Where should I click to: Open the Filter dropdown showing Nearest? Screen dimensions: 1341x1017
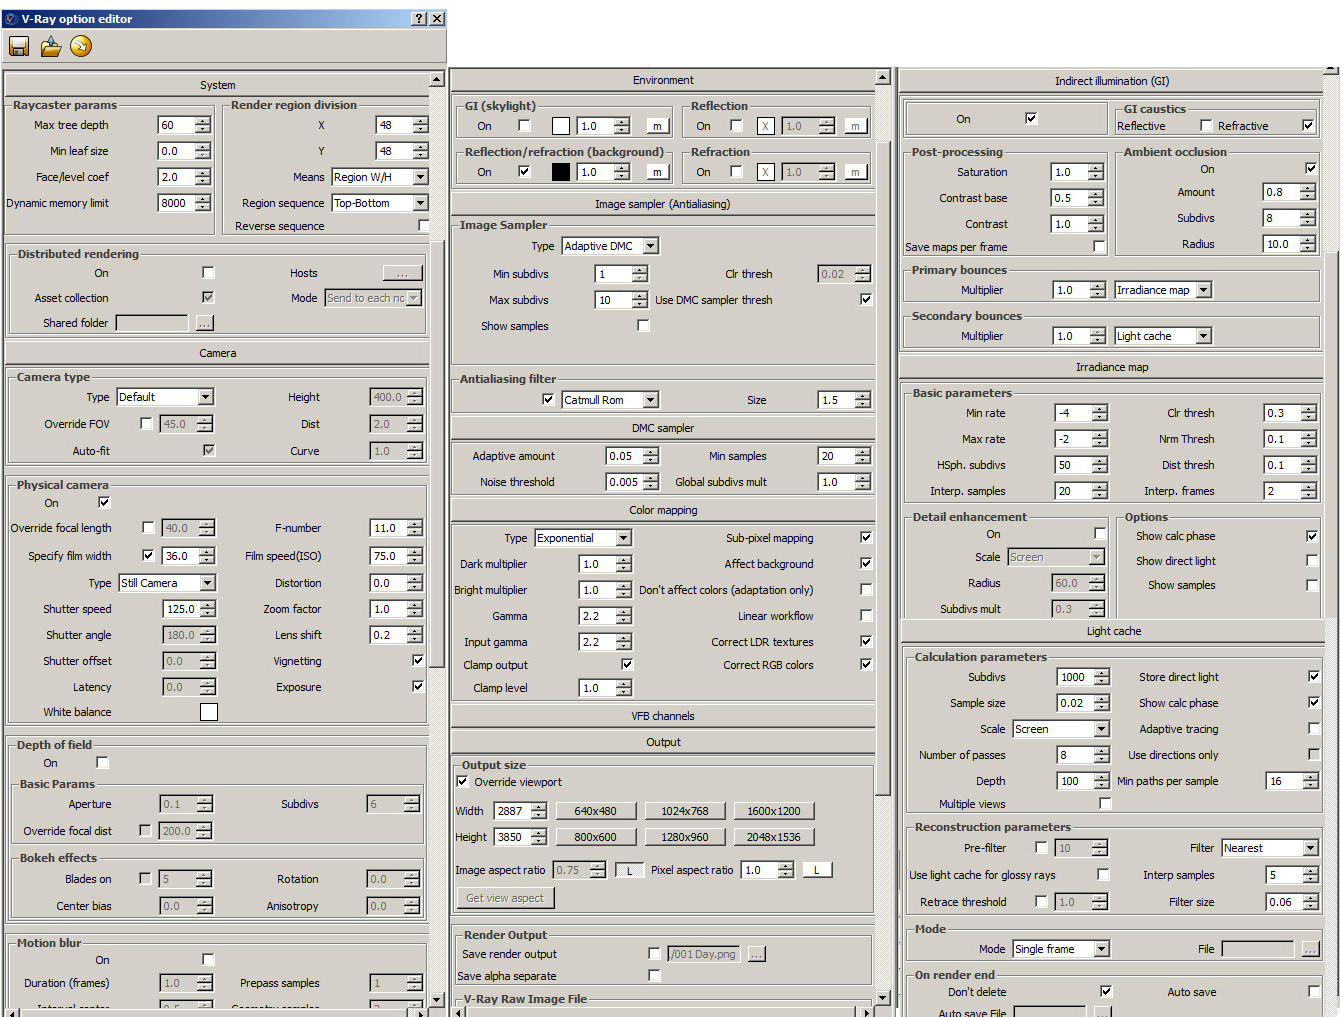click(1270, 848)
